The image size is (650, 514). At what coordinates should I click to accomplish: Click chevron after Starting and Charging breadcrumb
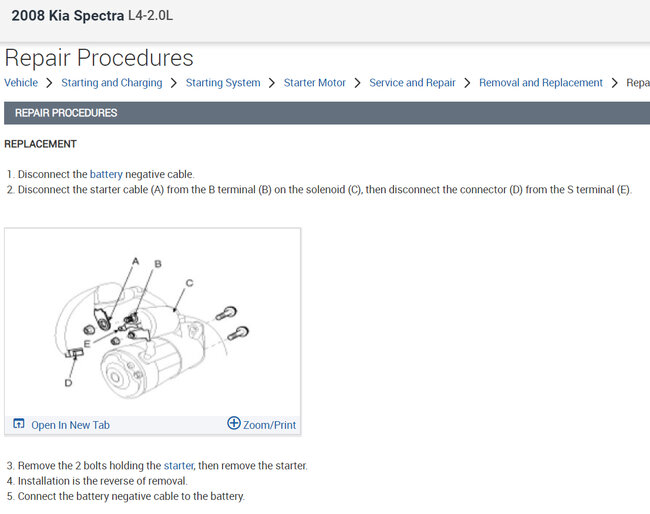tap(174, 83)
